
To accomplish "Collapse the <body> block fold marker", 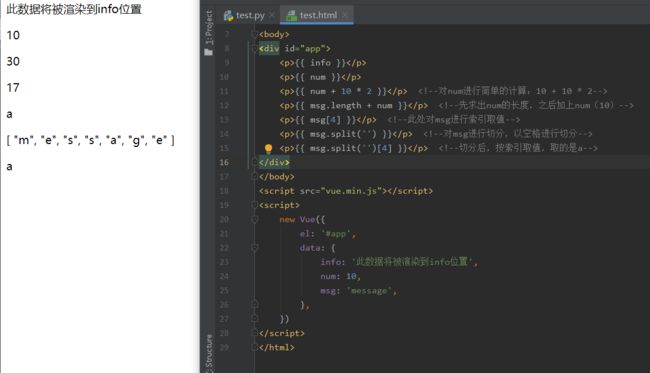I will pos(255,34).
